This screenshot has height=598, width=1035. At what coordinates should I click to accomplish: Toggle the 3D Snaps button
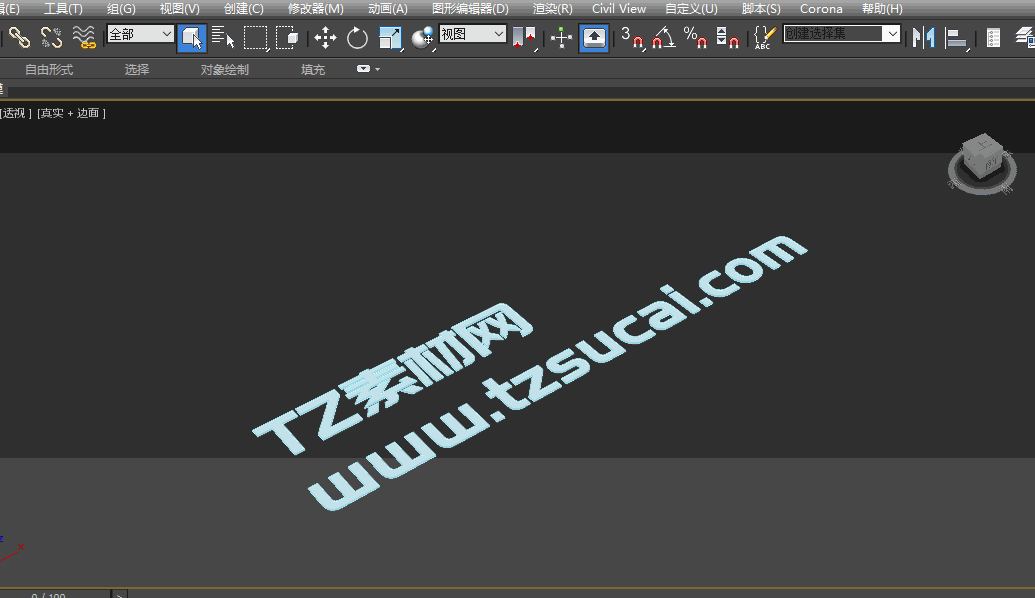(x=632, y=38)
